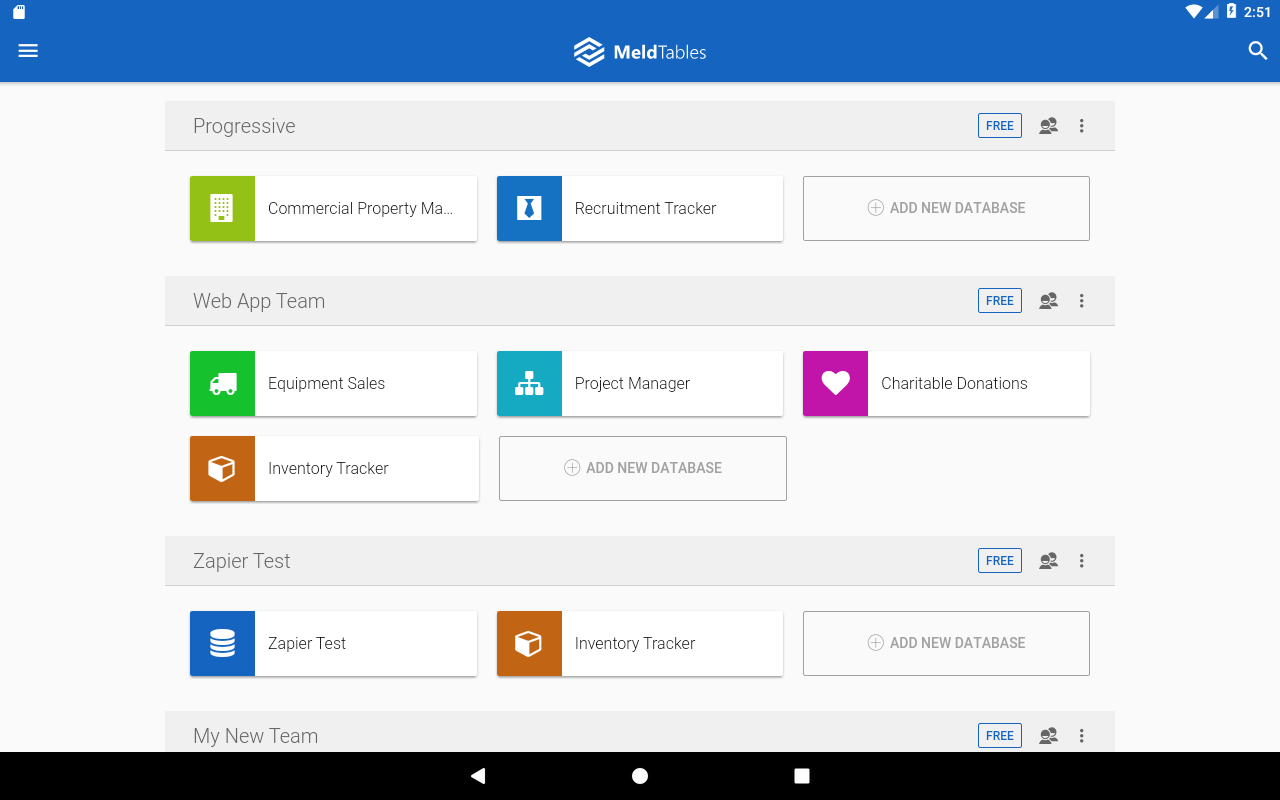
Task: Click Project Manager hierarchy icon
Action: [529, 383]
